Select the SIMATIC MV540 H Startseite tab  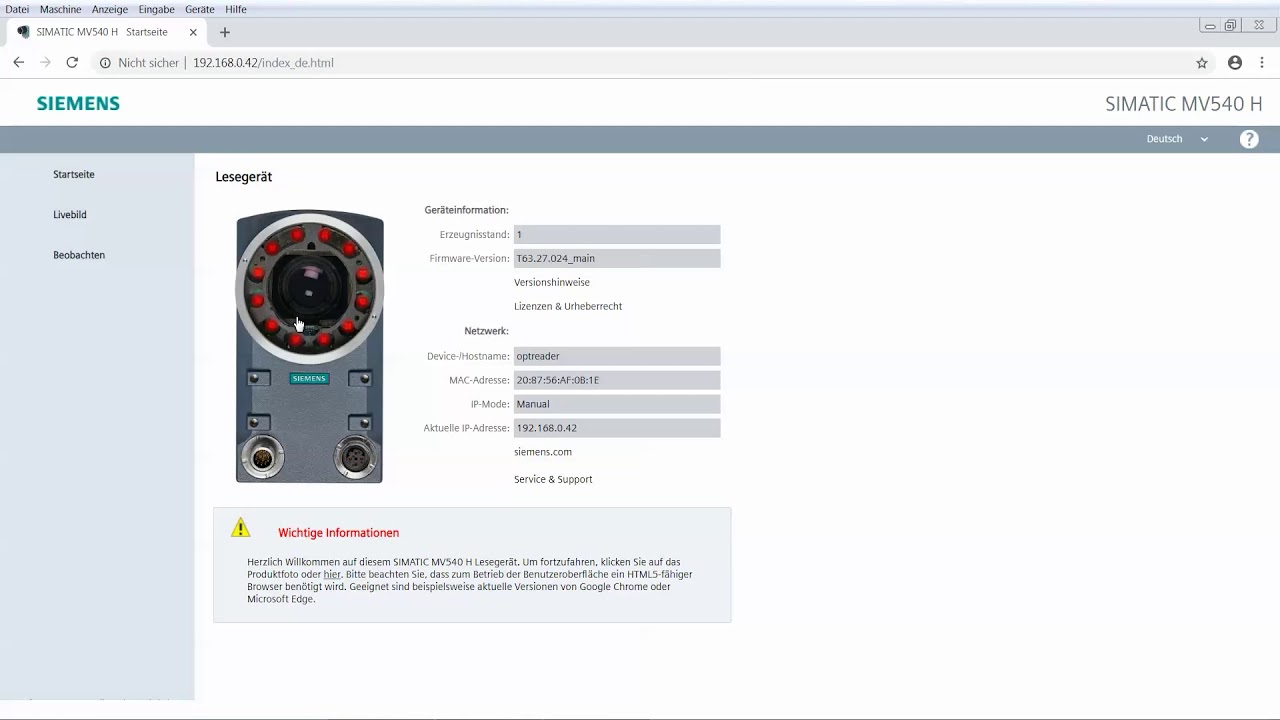[107, 32]
